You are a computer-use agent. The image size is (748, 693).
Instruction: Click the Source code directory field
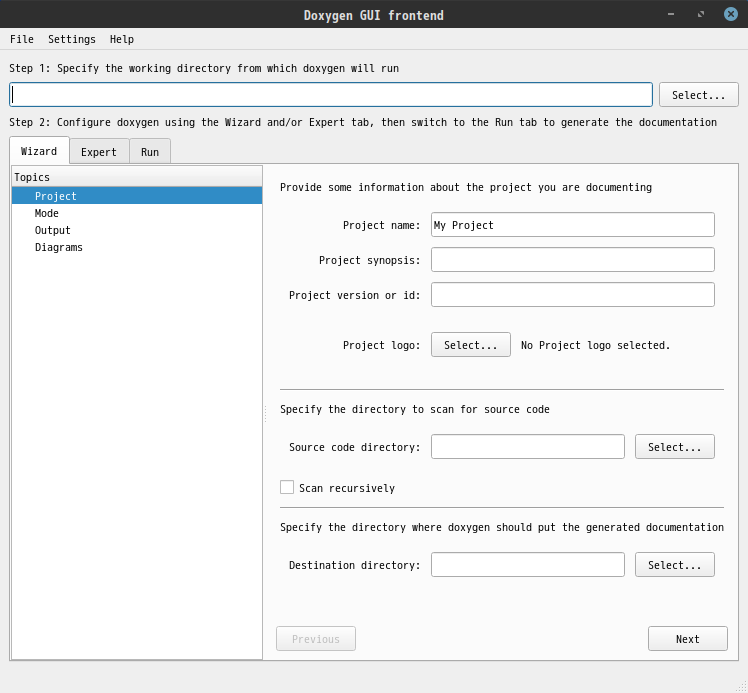click(x=528, y=446)
